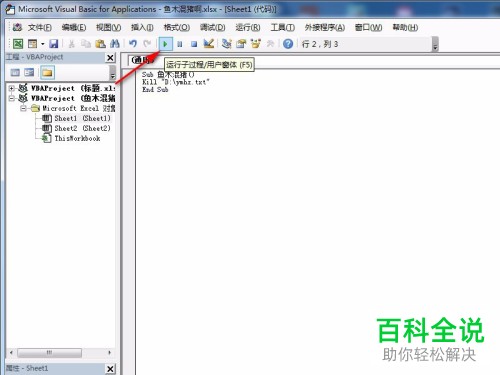Image resolution: width=500 pixels, height=375 pixels.
Task: Expand the VBAProject (标题.xls) node
Action: [x=11, y=88]
